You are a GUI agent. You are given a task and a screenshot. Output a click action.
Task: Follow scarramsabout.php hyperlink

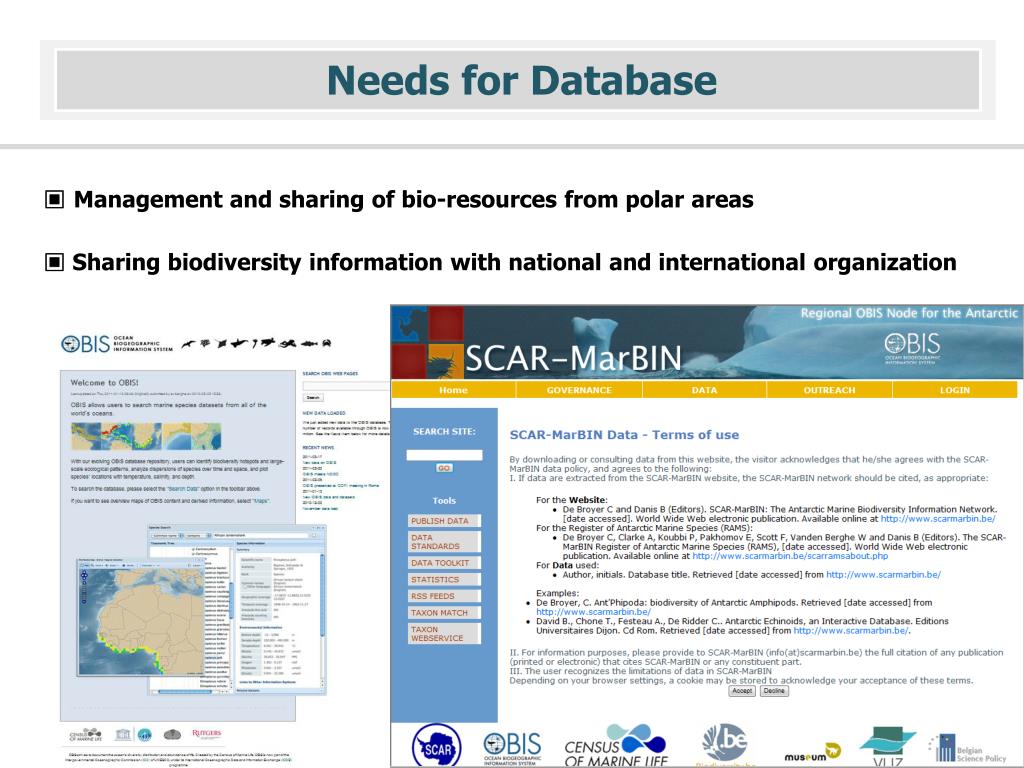tap(790, 556)
